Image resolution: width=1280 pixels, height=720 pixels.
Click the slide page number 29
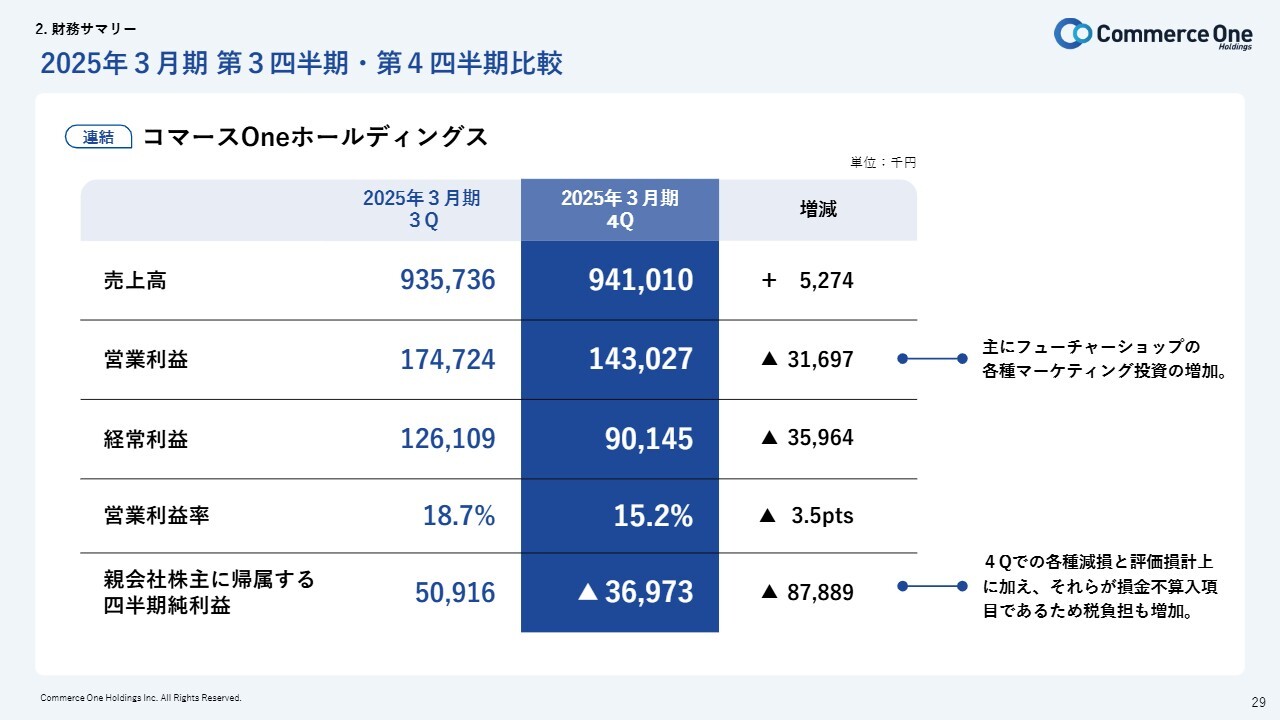tap(1258, 700)
